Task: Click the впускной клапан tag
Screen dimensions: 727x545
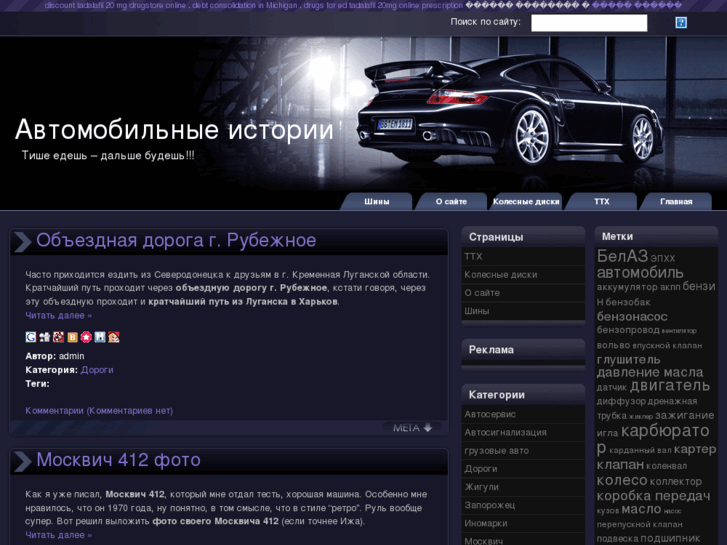Action: pos(667,346)
